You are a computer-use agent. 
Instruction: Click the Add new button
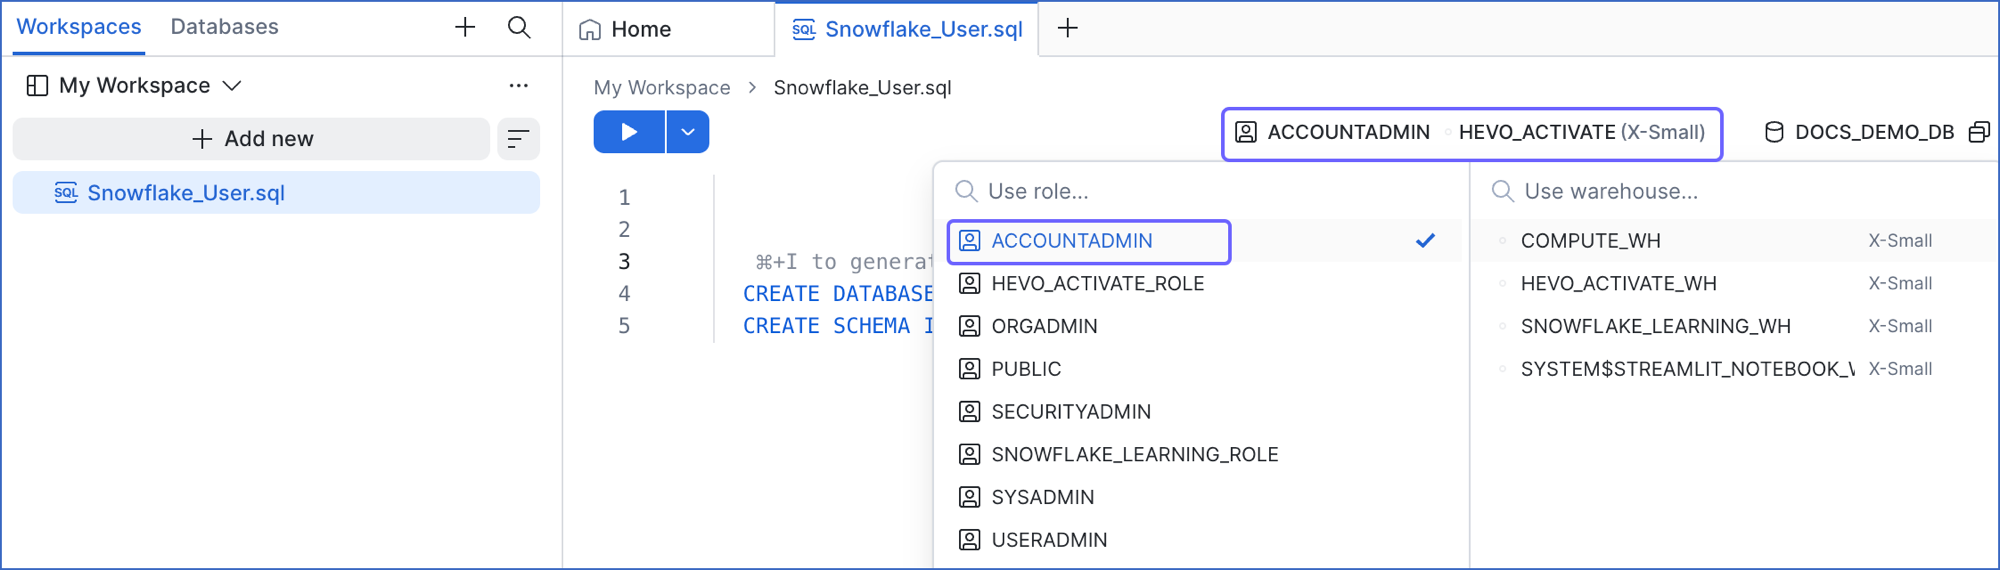tap(252, 139)
